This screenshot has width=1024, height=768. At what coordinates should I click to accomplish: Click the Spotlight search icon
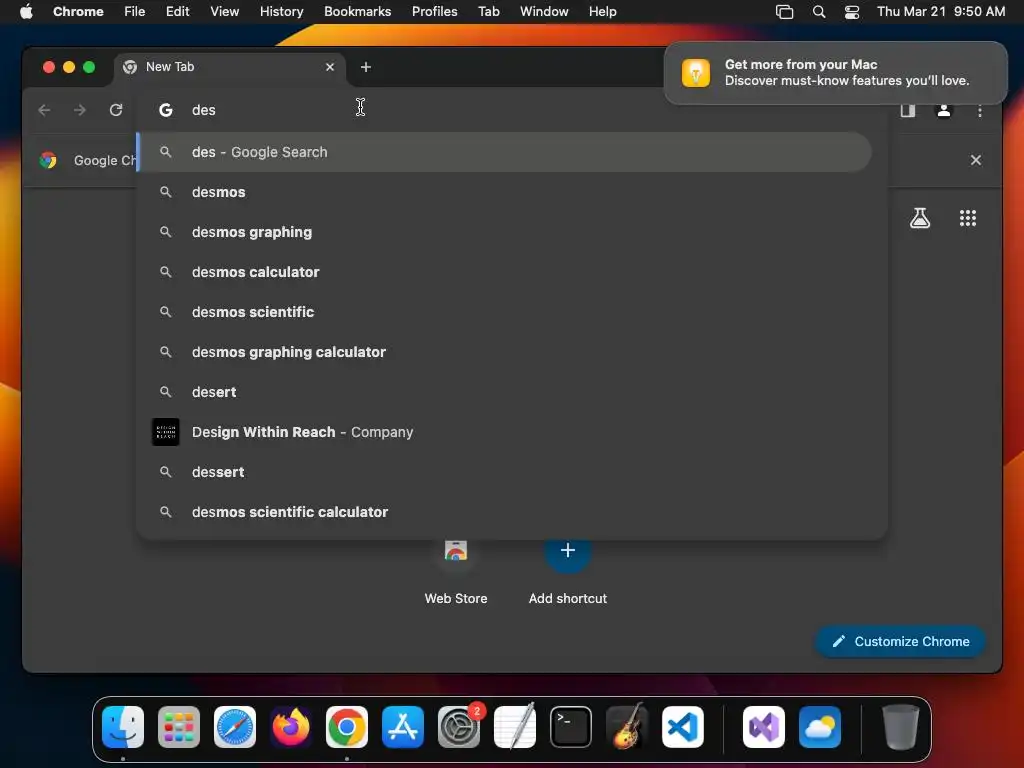point(819,12)
